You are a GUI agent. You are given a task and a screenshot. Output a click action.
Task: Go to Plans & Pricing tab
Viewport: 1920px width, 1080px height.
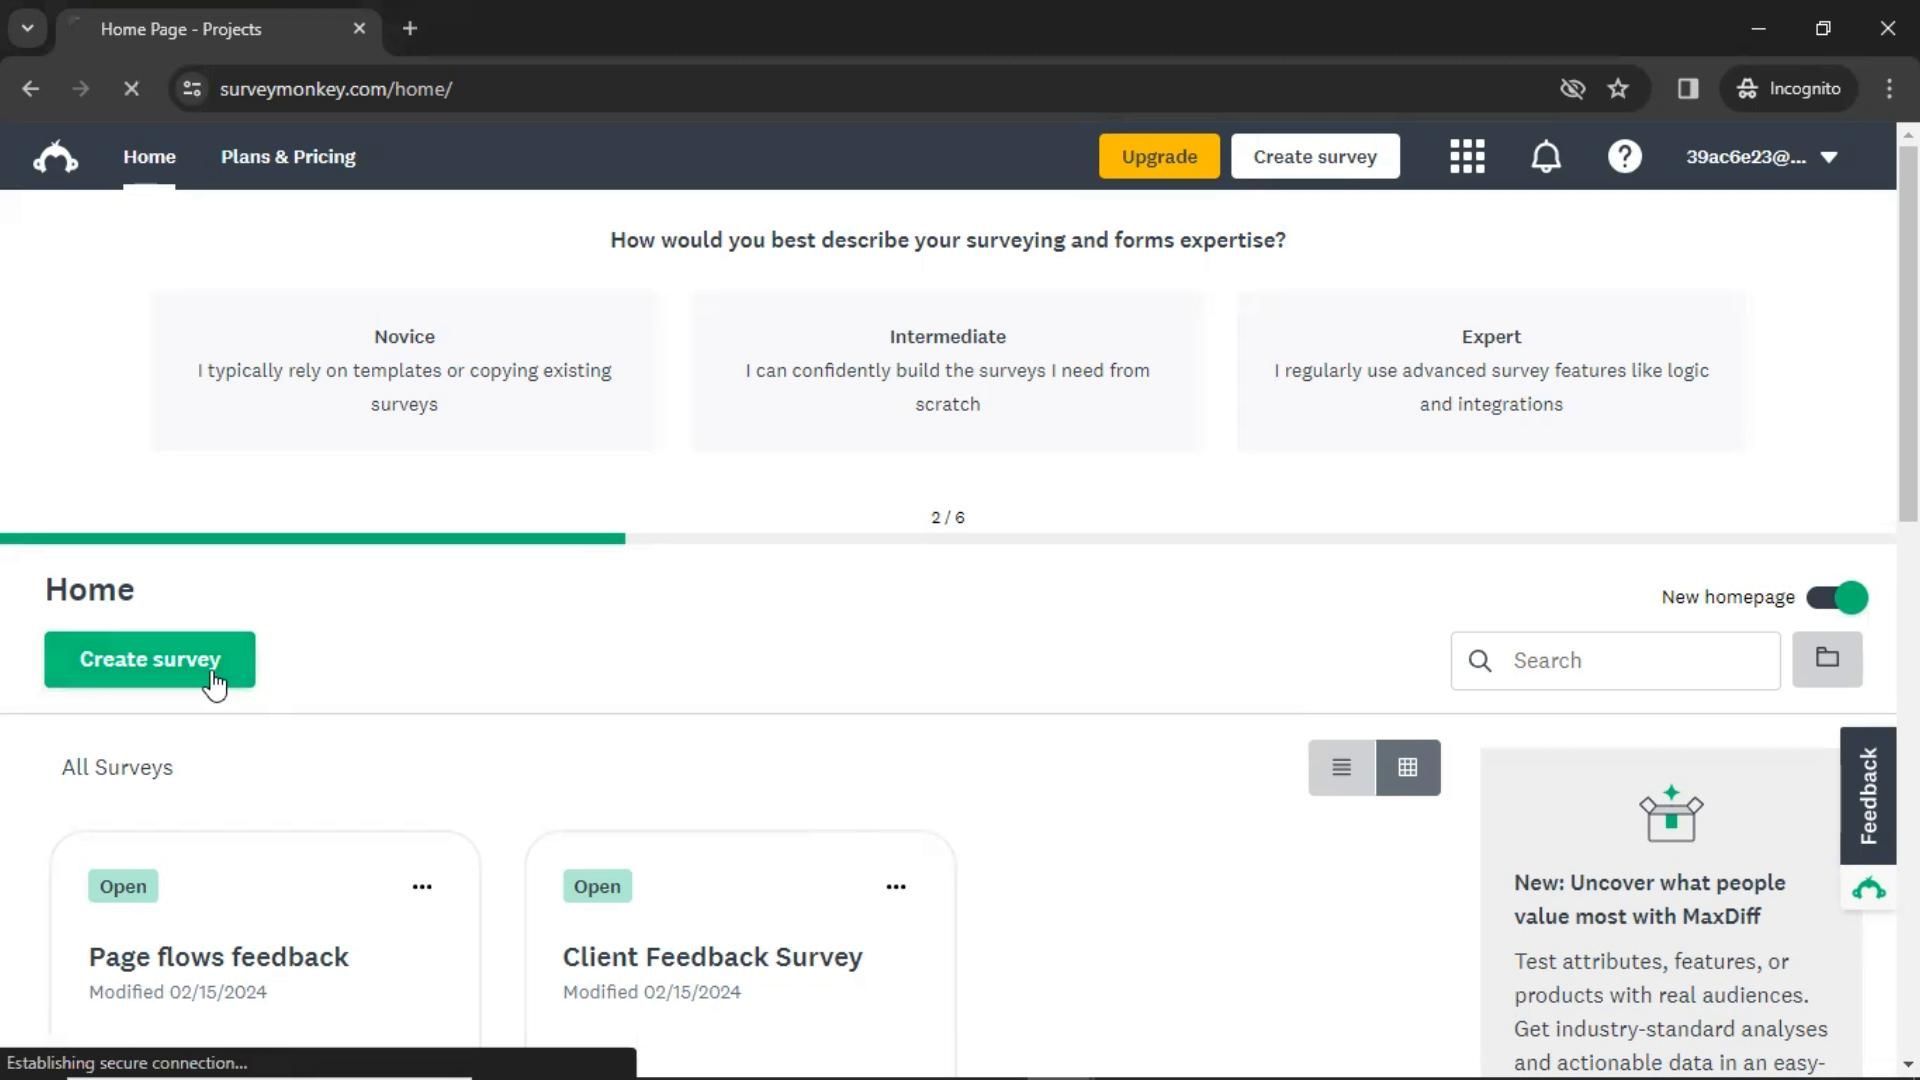click(x=288, y=157)
